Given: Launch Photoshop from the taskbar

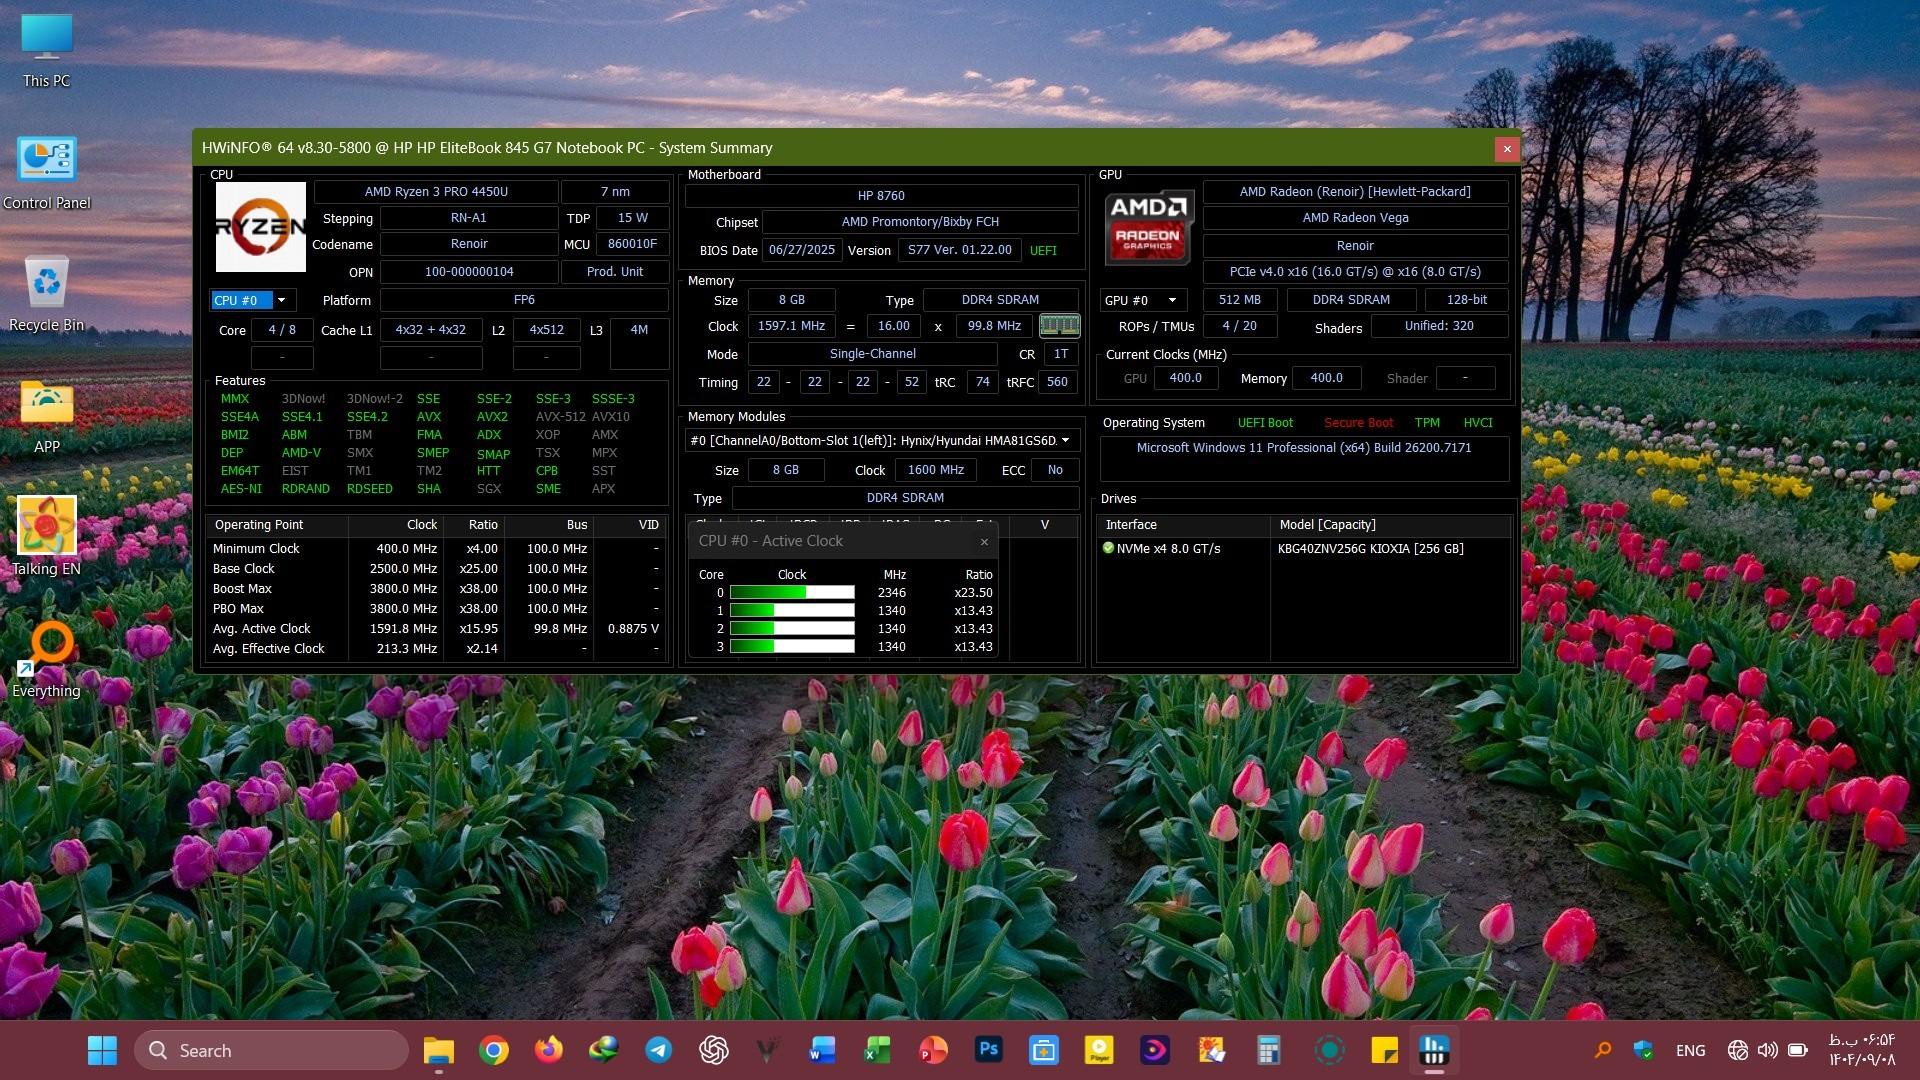Looking at the screenshot, I should click(988, 1050).
